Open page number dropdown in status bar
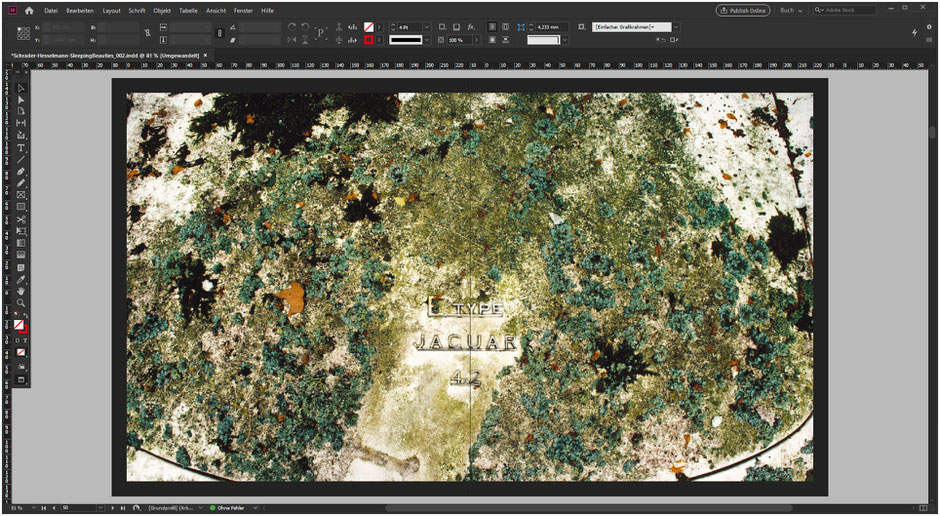The width and height of the screenshot is (940, 516). 101,508
